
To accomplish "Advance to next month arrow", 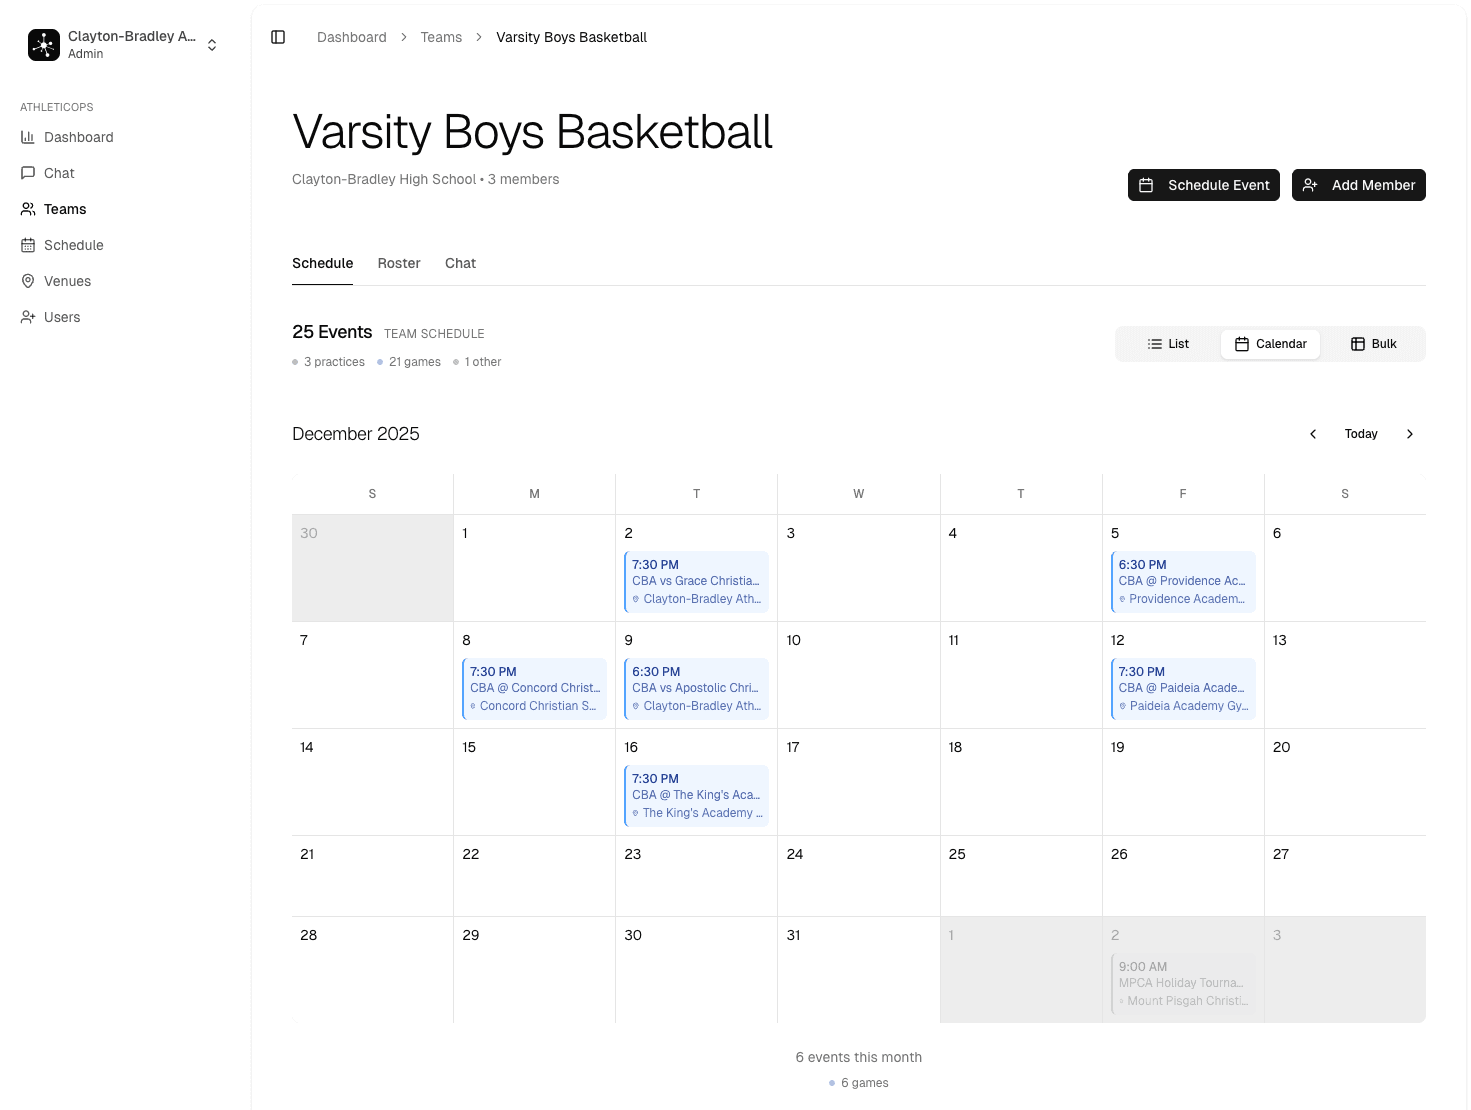I will coord(1410,434).
